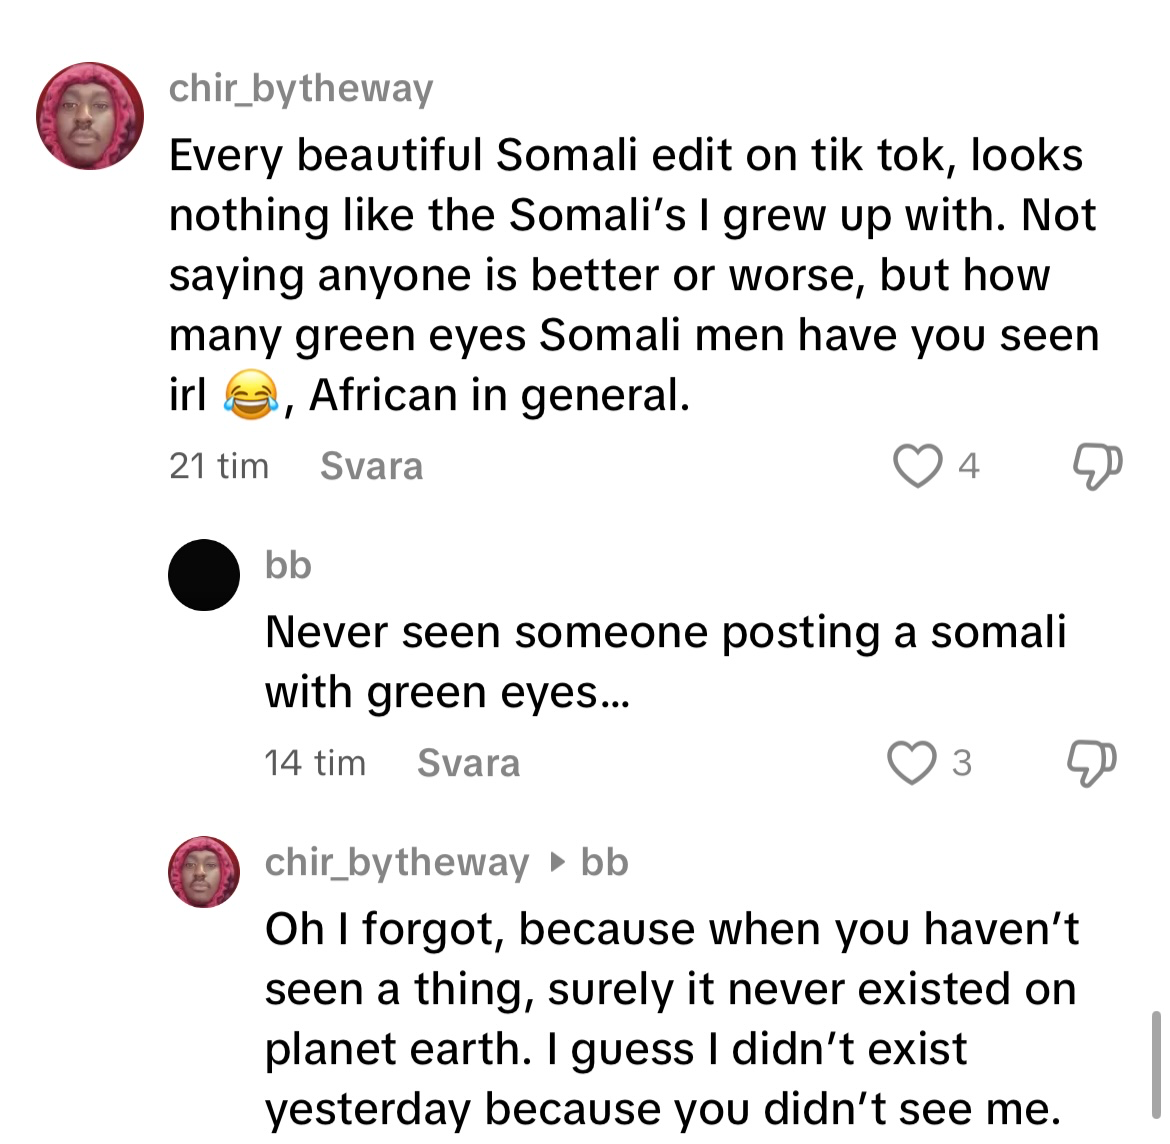The width and height of the screenshot is (1170, 1144).
Task: Like chir_bytheway's comment about Somali edits
Action: coord(917,466)
